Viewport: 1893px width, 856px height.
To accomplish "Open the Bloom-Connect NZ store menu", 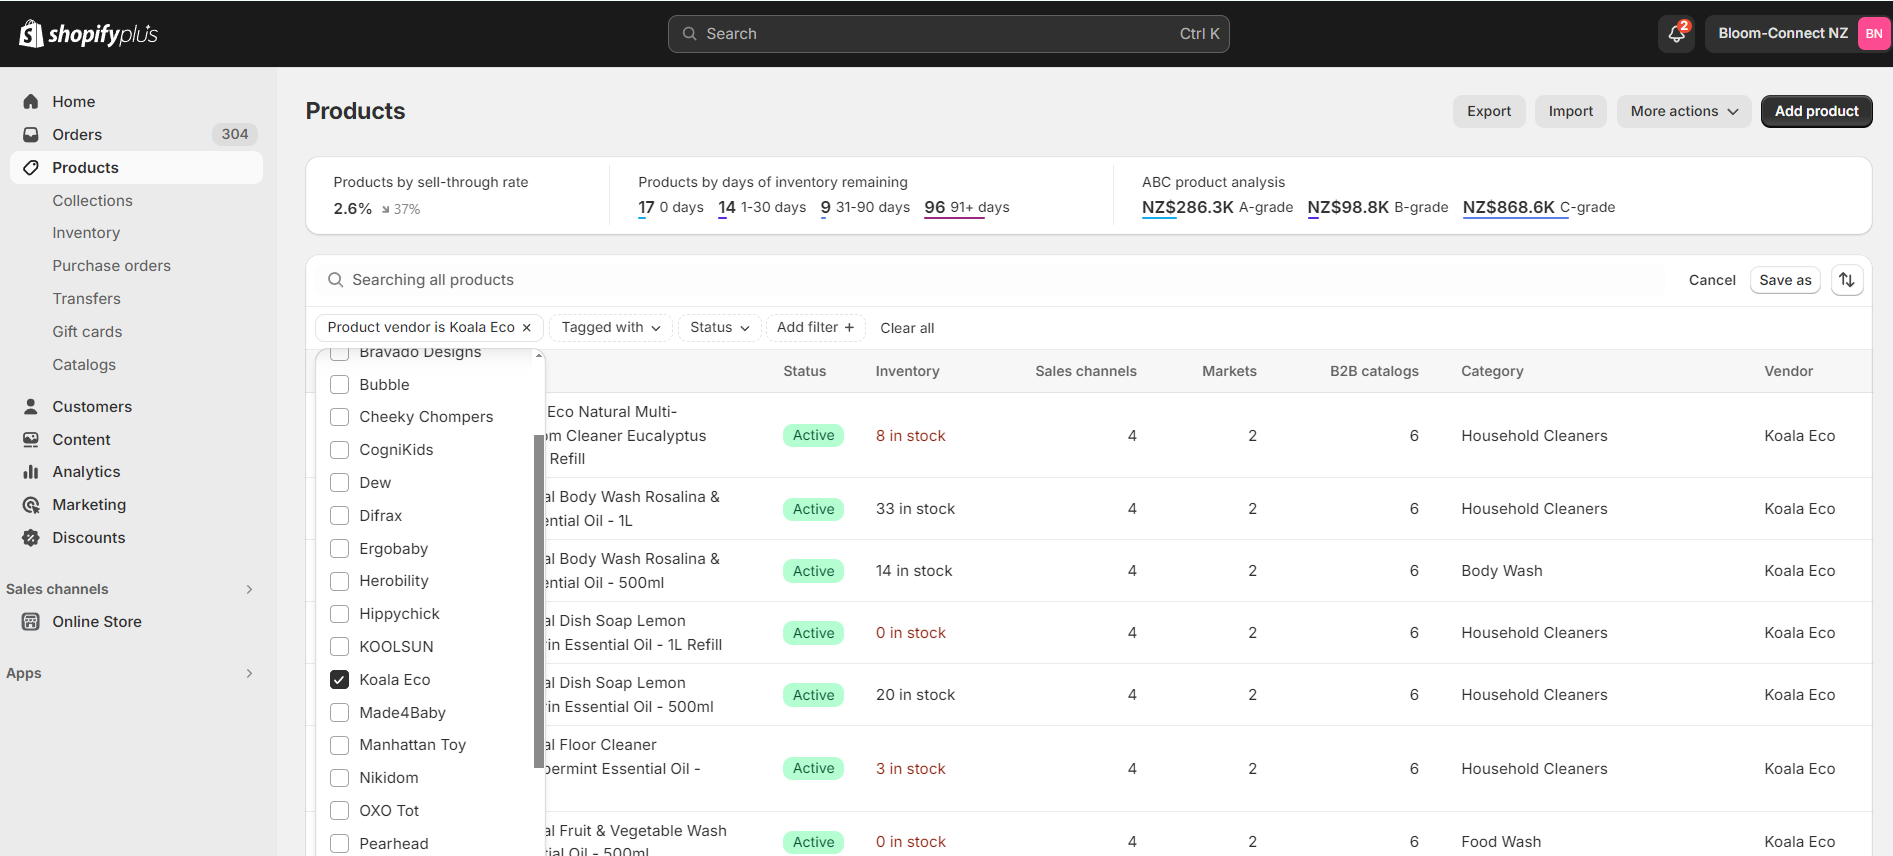I will pos(1798,34).
